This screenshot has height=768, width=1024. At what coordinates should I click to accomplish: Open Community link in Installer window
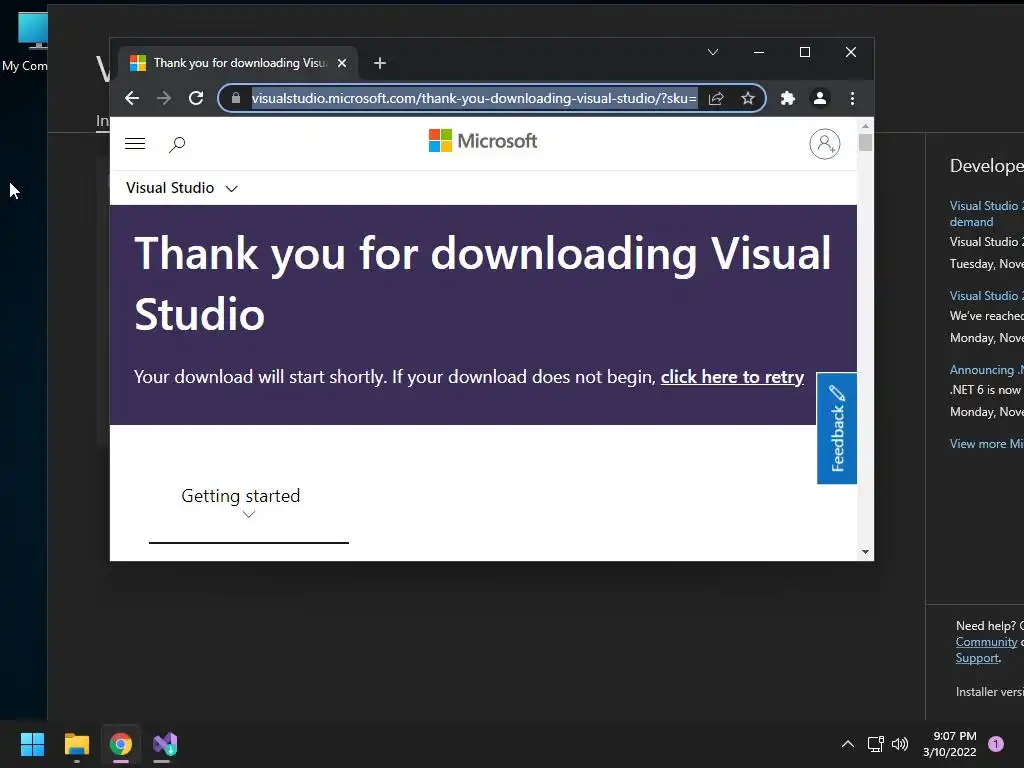[x=986, y=642]
